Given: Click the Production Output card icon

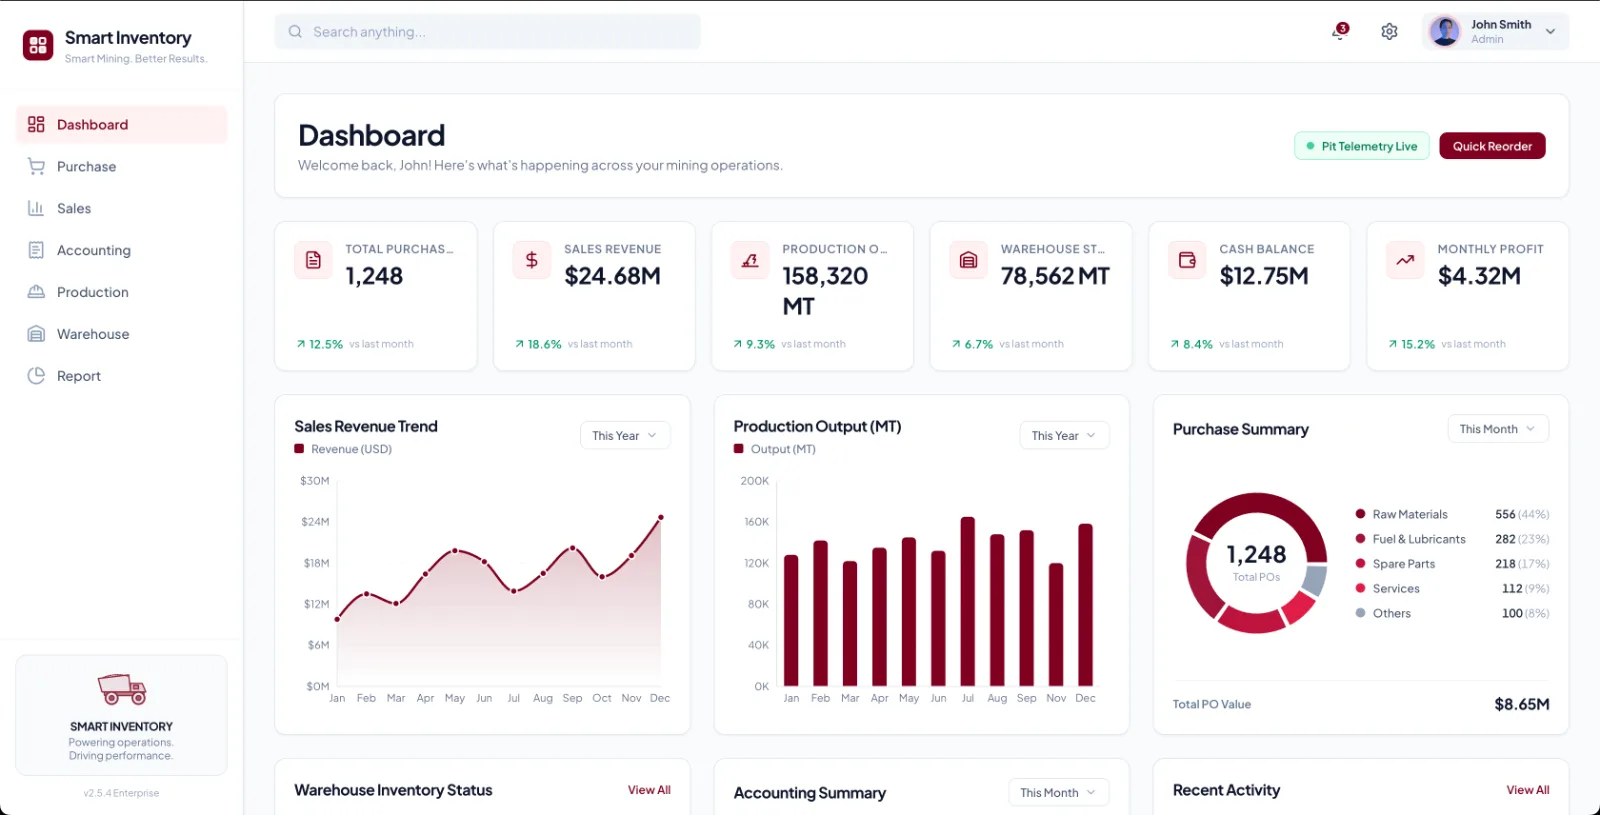Looking at the screenshot, I should 750,260.
